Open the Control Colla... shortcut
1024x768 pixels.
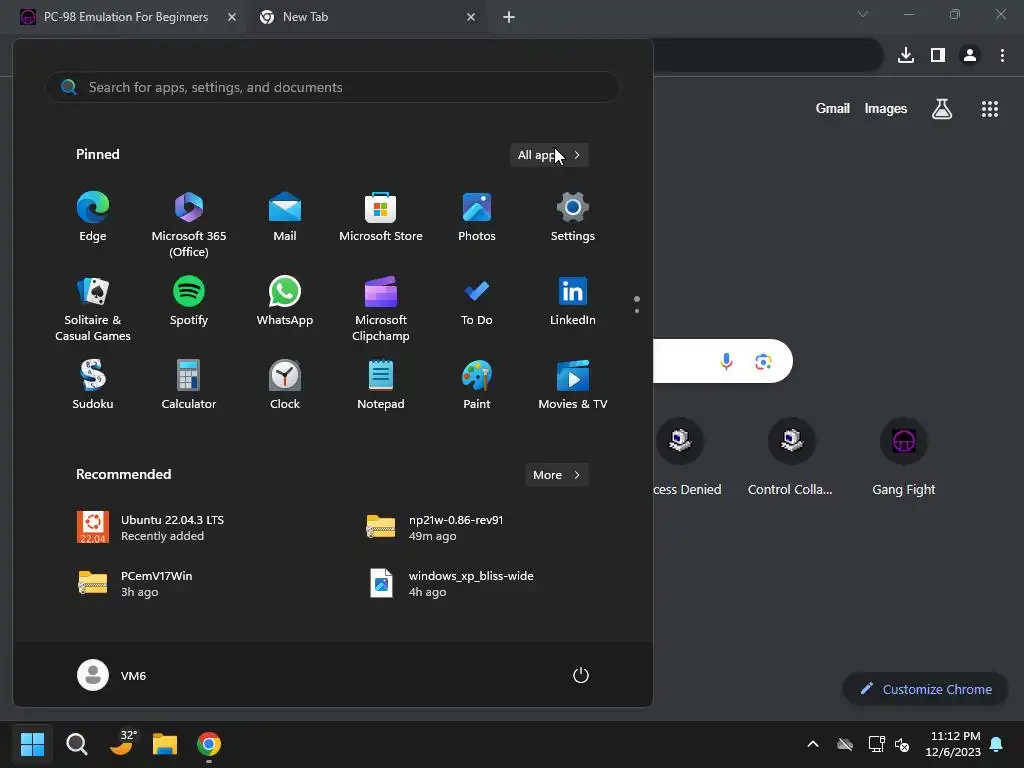[791, 457]
